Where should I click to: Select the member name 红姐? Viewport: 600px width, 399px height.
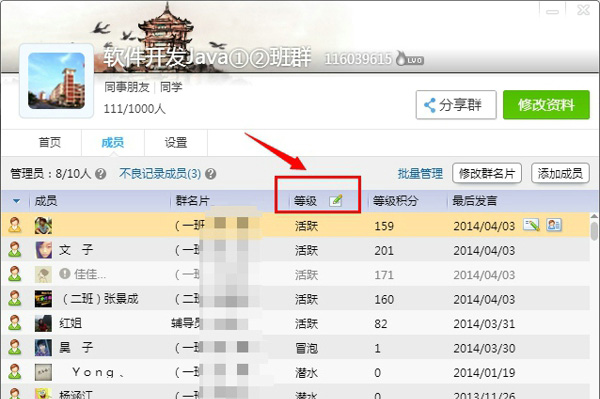[x=70, y=323]
